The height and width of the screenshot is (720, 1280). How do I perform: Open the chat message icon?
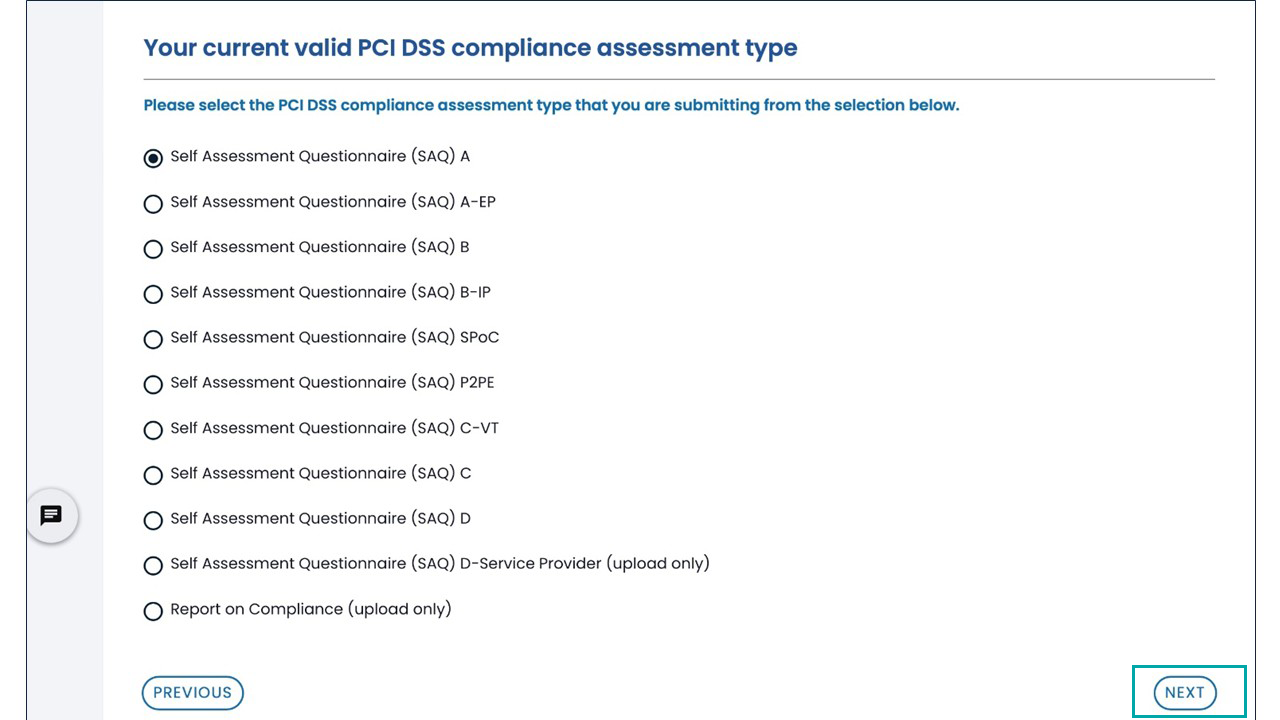tap(51, 515)
